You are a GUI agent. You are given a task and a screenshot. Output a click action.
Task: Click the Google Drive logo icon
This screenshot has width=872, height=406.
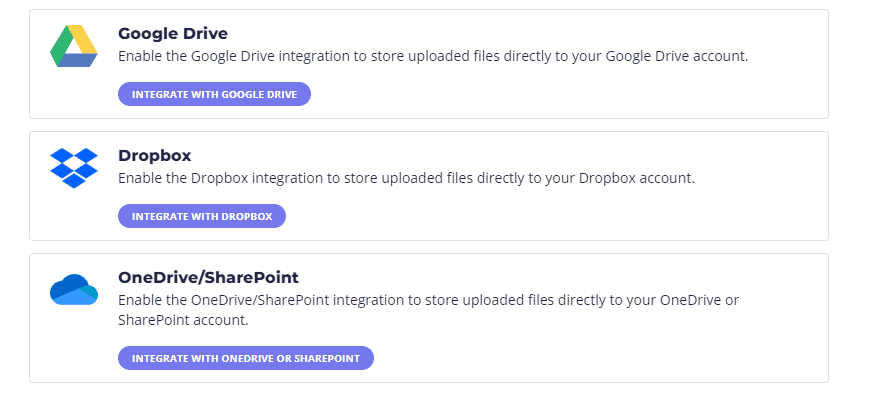[74, 46]
